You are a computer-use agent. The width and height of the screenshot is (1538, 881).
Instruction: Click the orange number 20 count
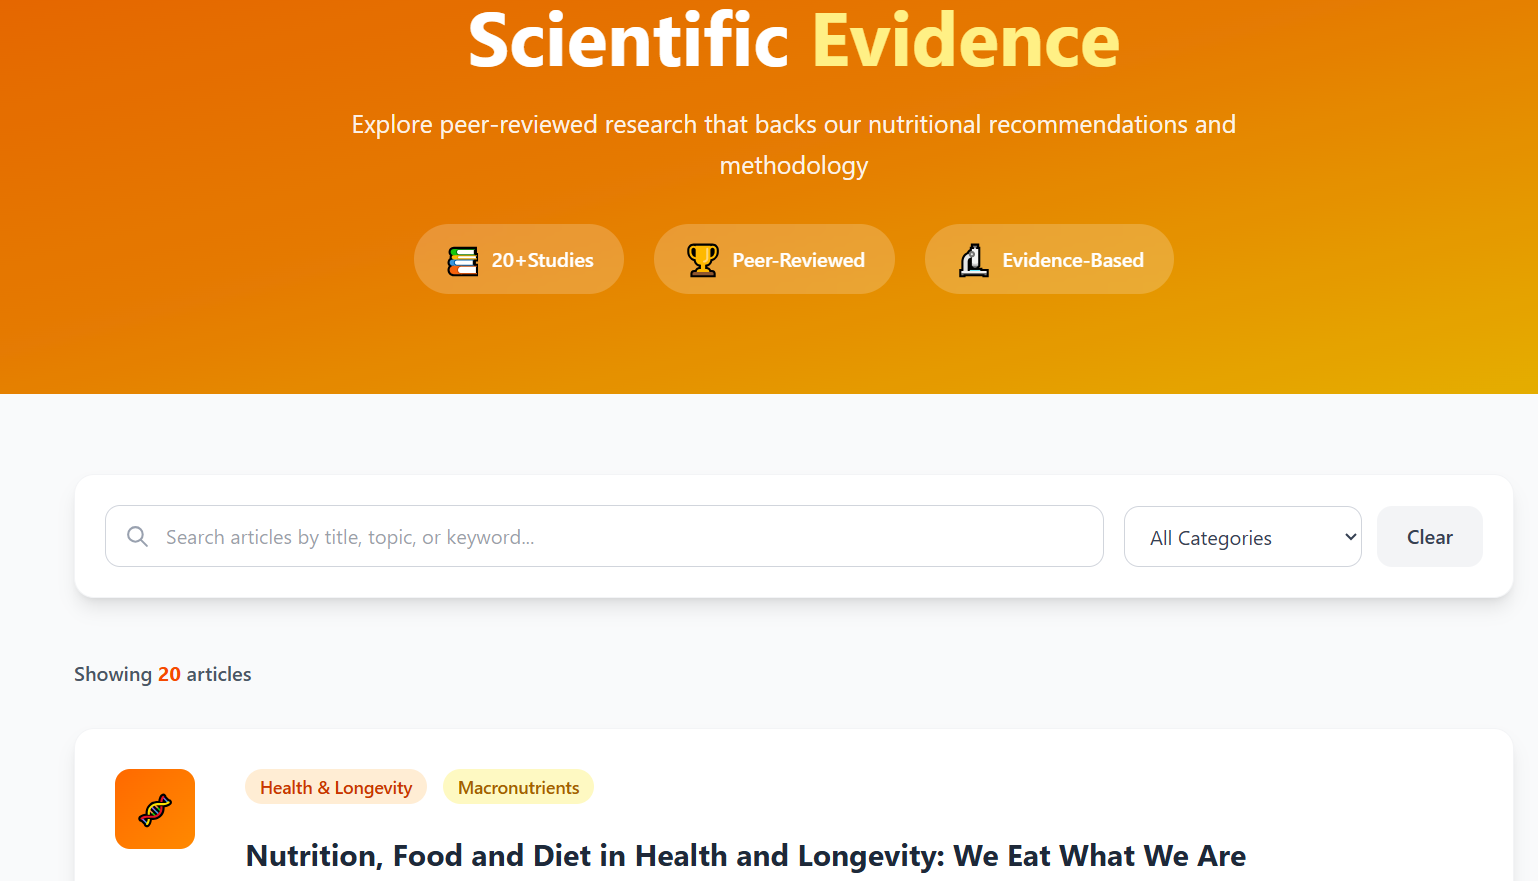[x=169, y=675]
